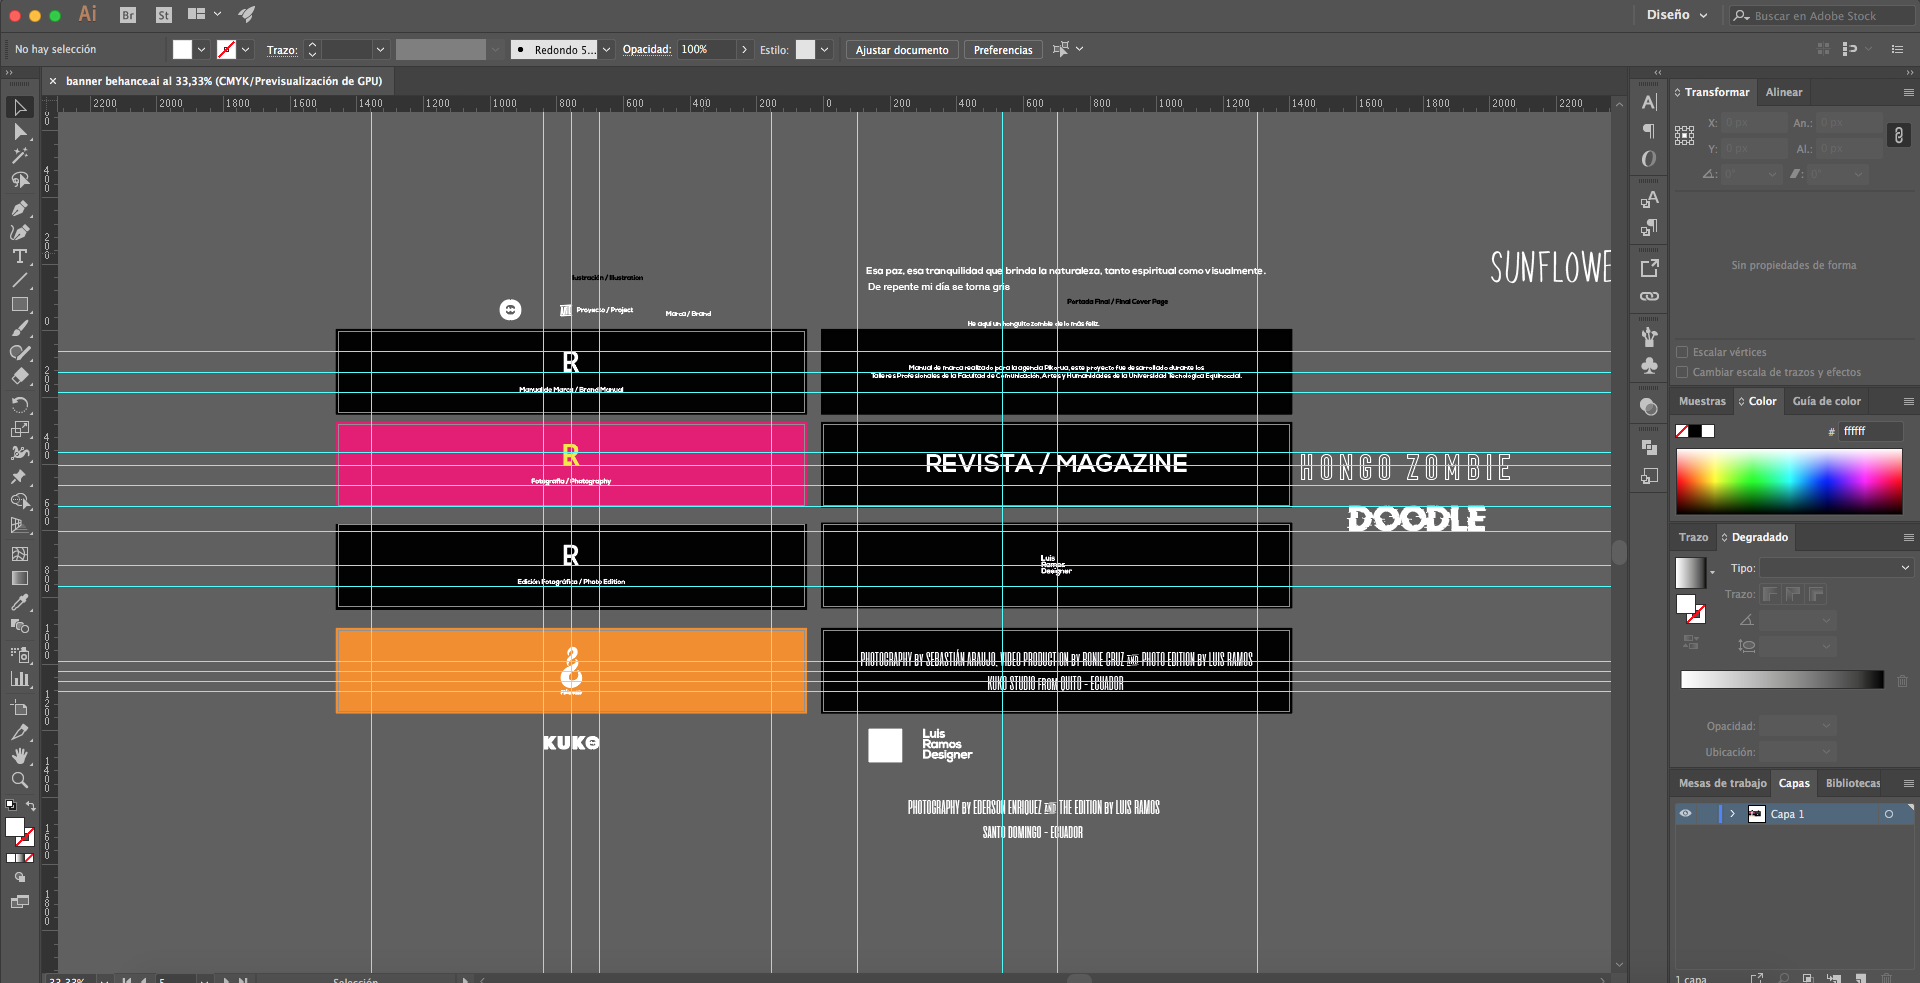The image size is (1920, 983).
Task: Open the Diseño workspace switcher
Action: (1677, 15)
